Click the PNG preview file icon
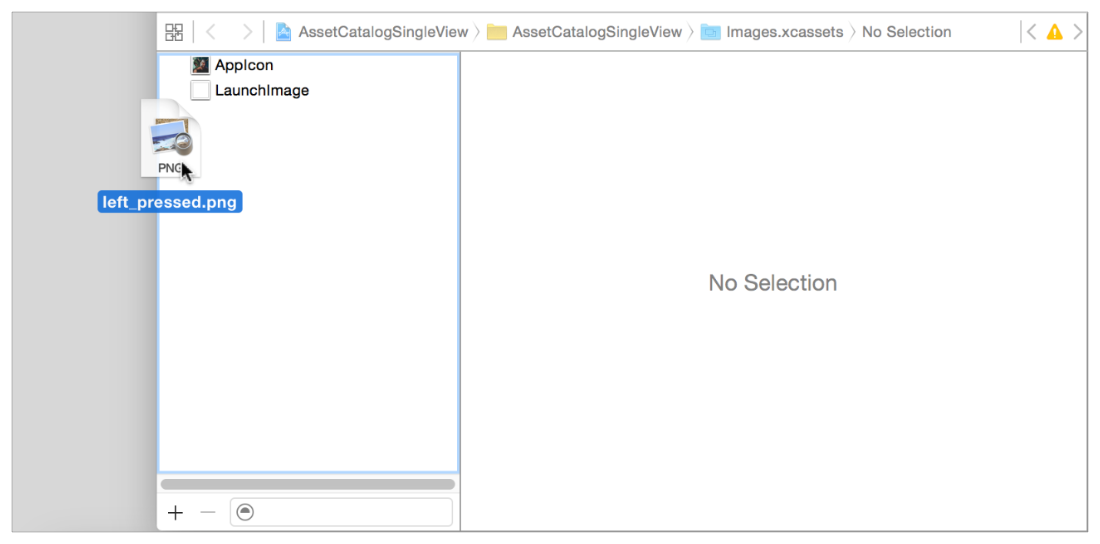Screen dimensions: 1100x544 tap(171, 138)
